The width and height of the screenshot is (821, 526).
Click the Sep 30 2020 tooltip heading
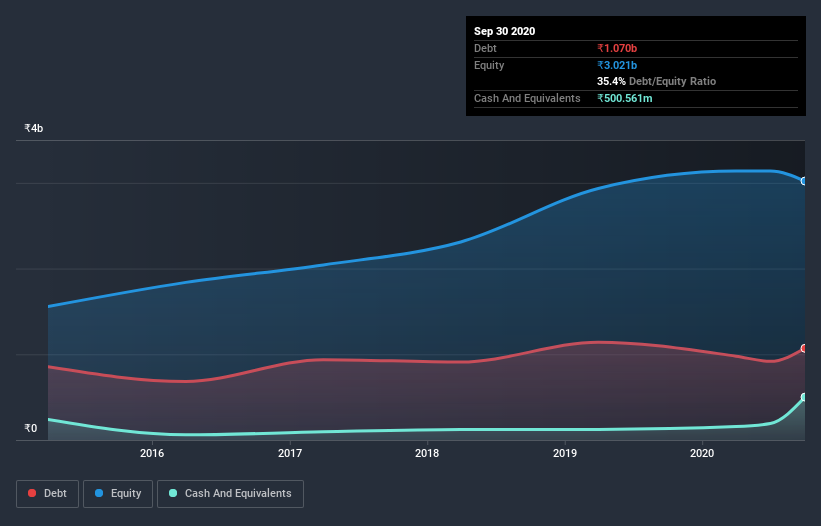point(505,31)
